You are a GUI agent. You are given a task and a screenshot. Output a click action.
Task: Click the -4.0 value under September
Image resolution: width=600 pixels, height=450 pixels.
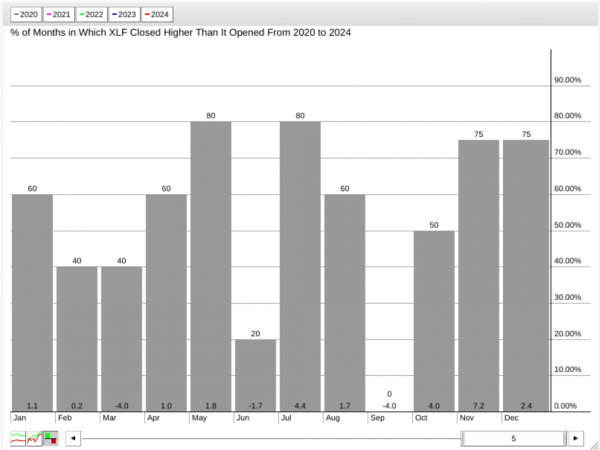389,406
